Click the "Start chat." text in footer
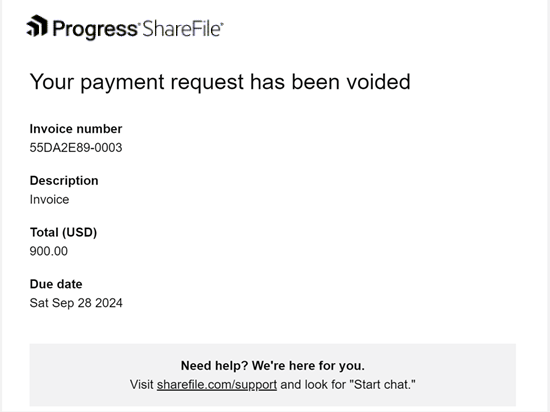The image size is (550, 412). click(383, 385)
